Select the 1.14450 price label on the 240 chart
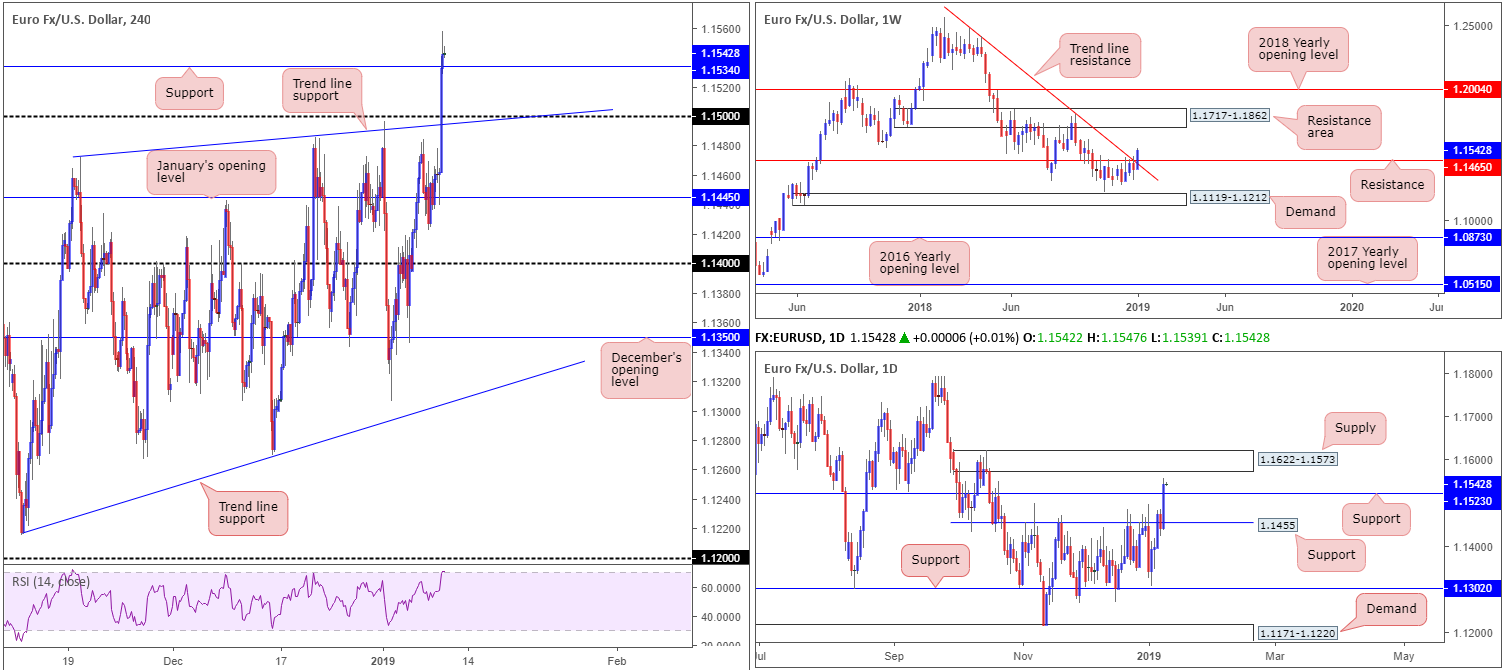Image resolution: width=1505 pixels, height=670 pixels. [718, 198]
